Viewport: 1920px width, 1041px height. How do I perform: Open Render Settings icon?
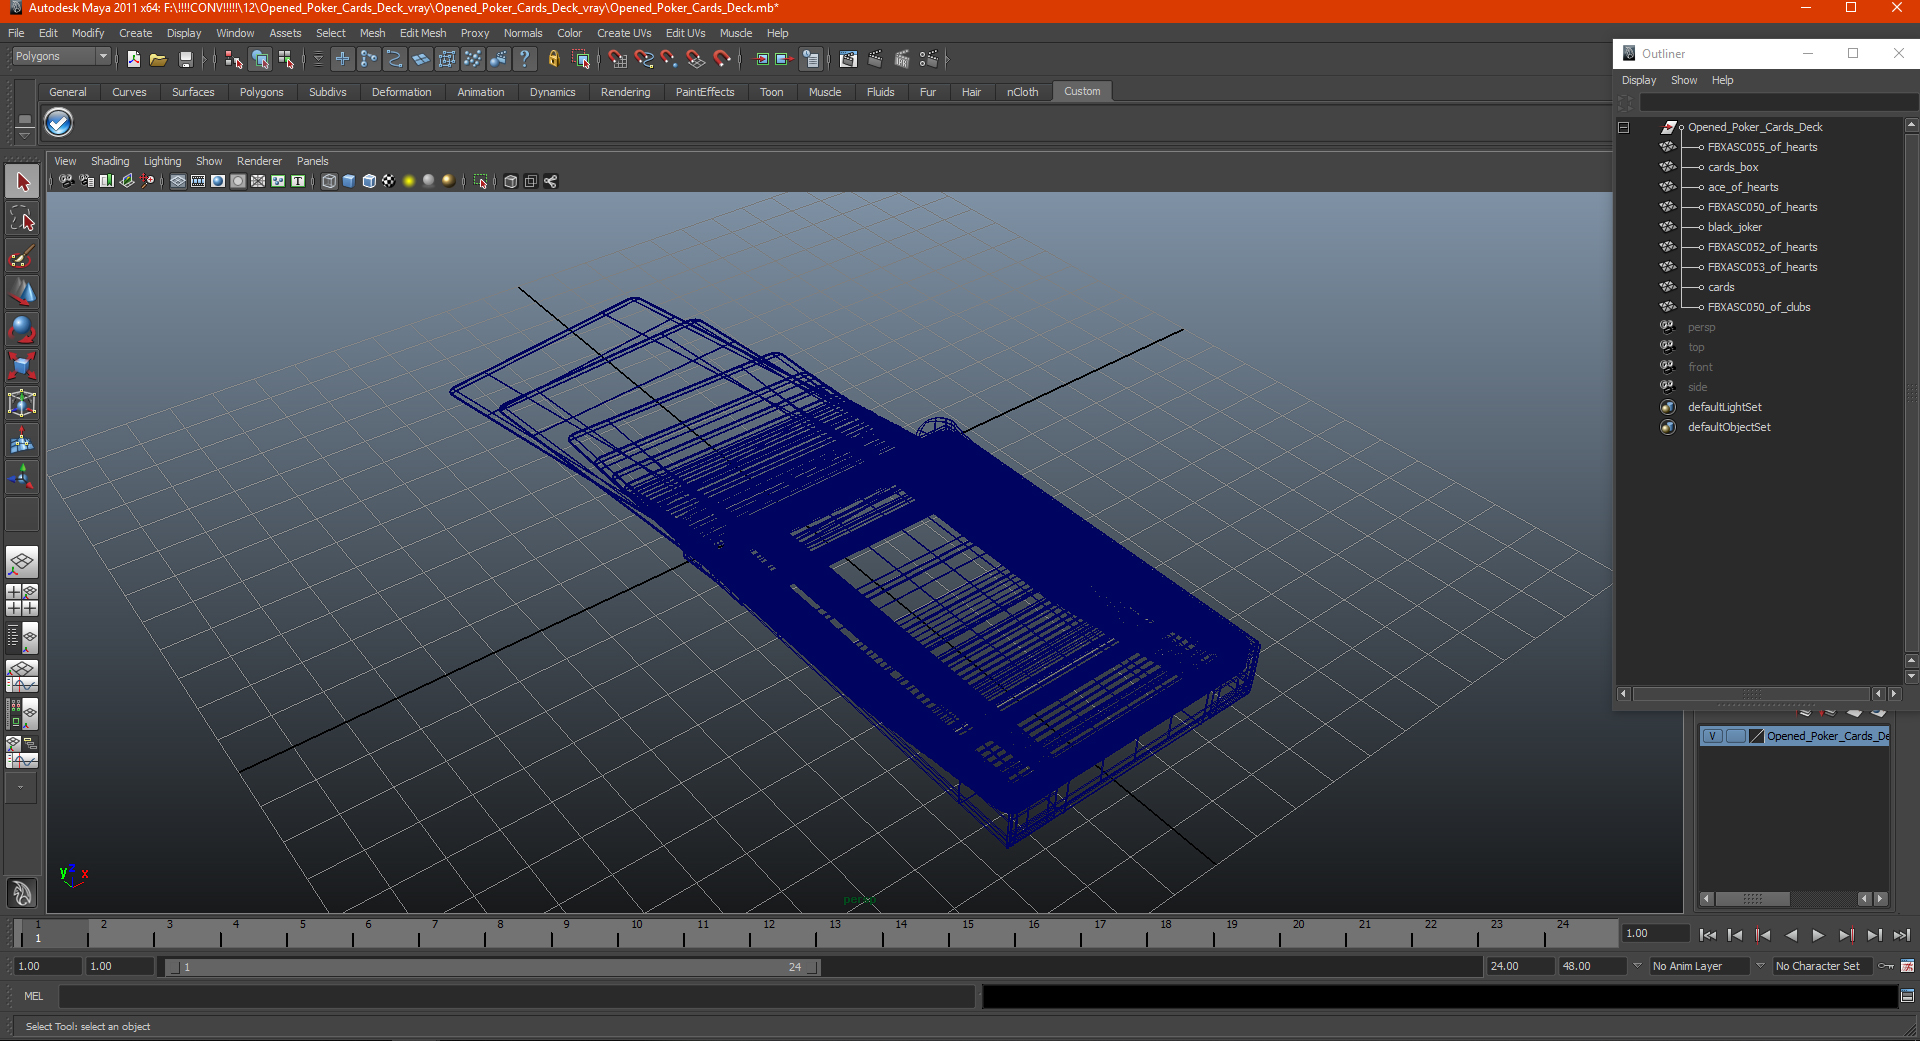pyautogui.click(x=928, y=59)
